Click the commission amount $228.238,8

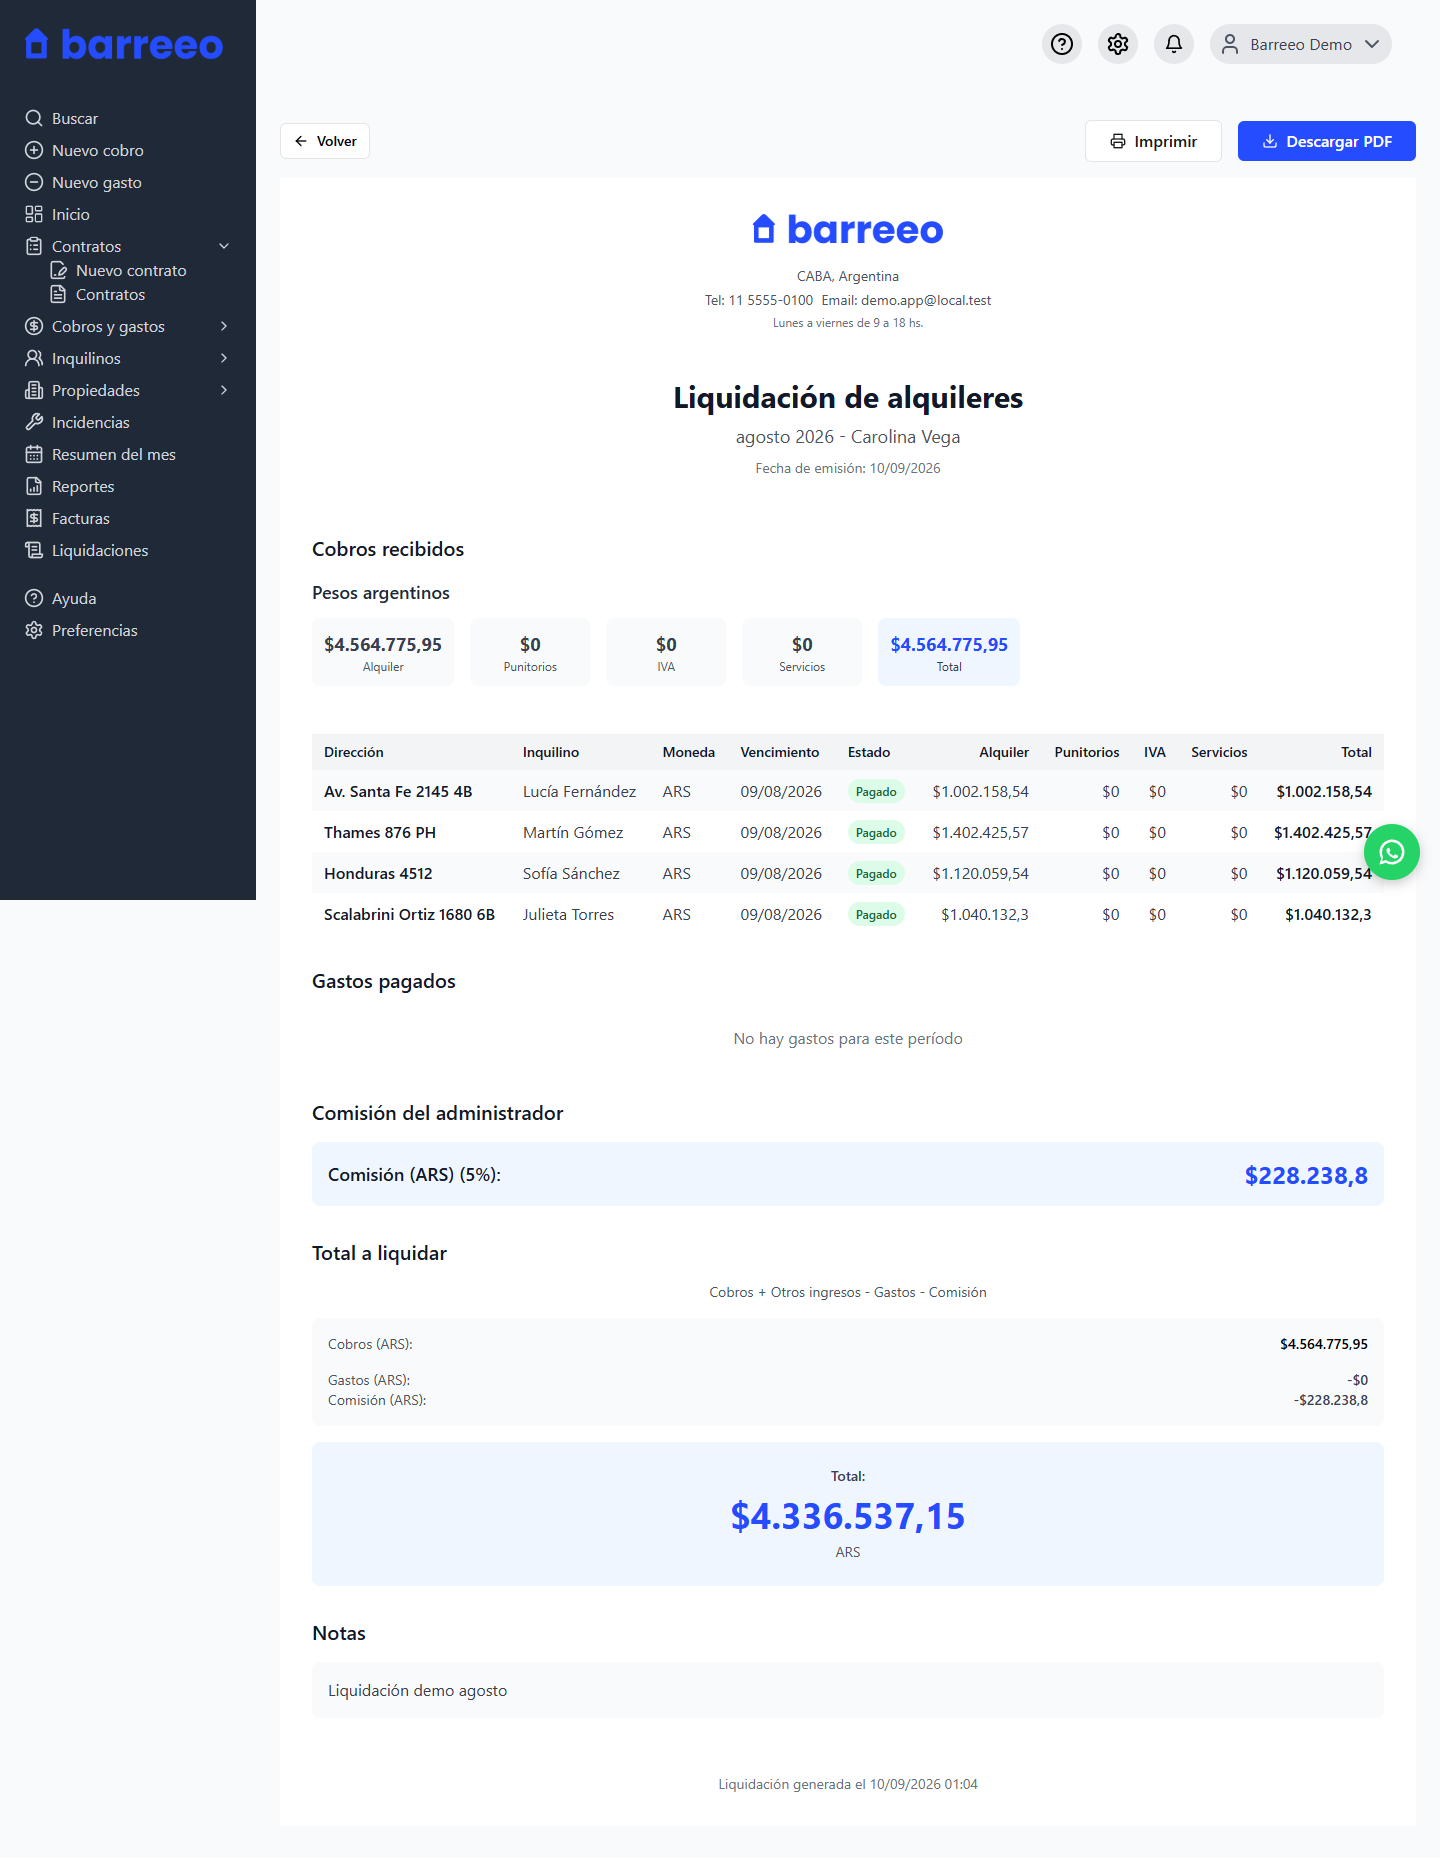1306,1175
